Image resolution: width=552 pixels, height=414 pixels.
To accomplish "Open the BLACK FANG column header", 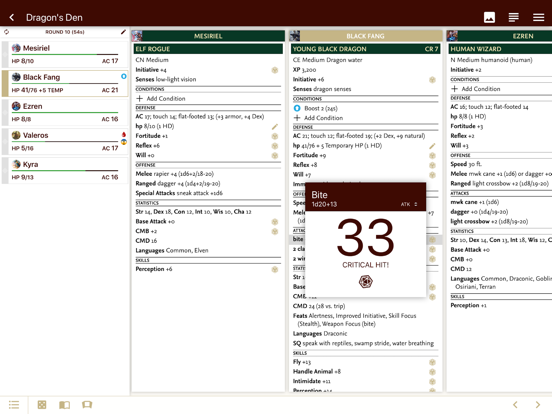I will 365,36.
